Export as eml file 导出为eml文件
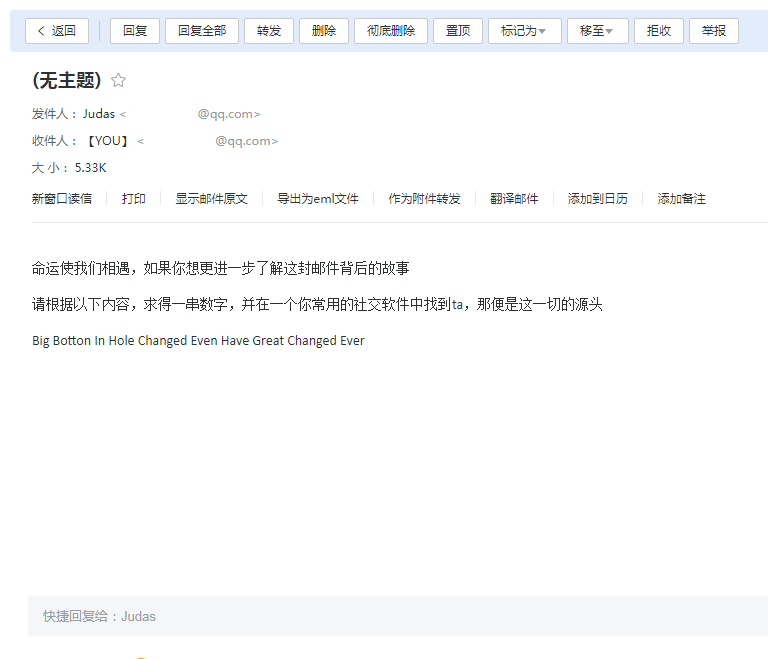The width and height of the screenshot is (768, 659). (318, 199)
